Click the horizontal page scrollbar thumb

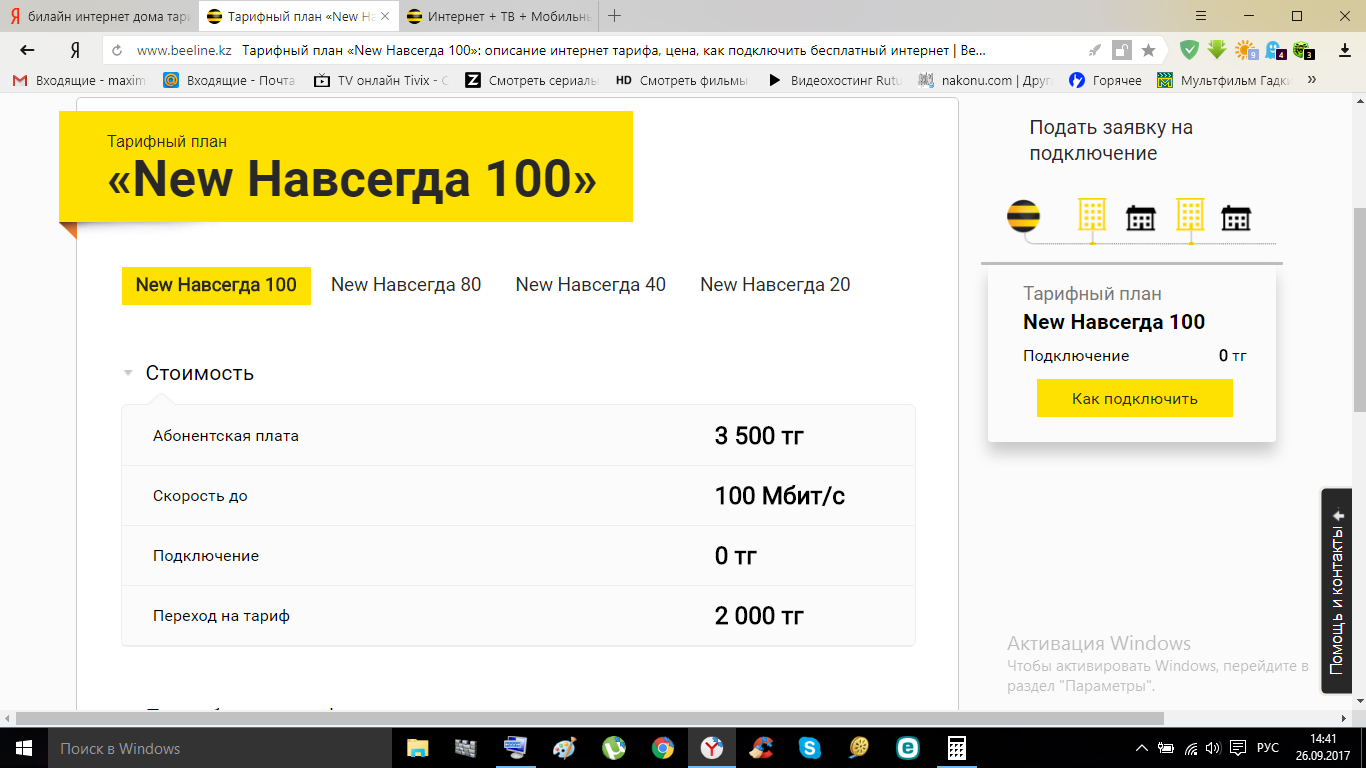pyautogui.click(x=589, y=718)
